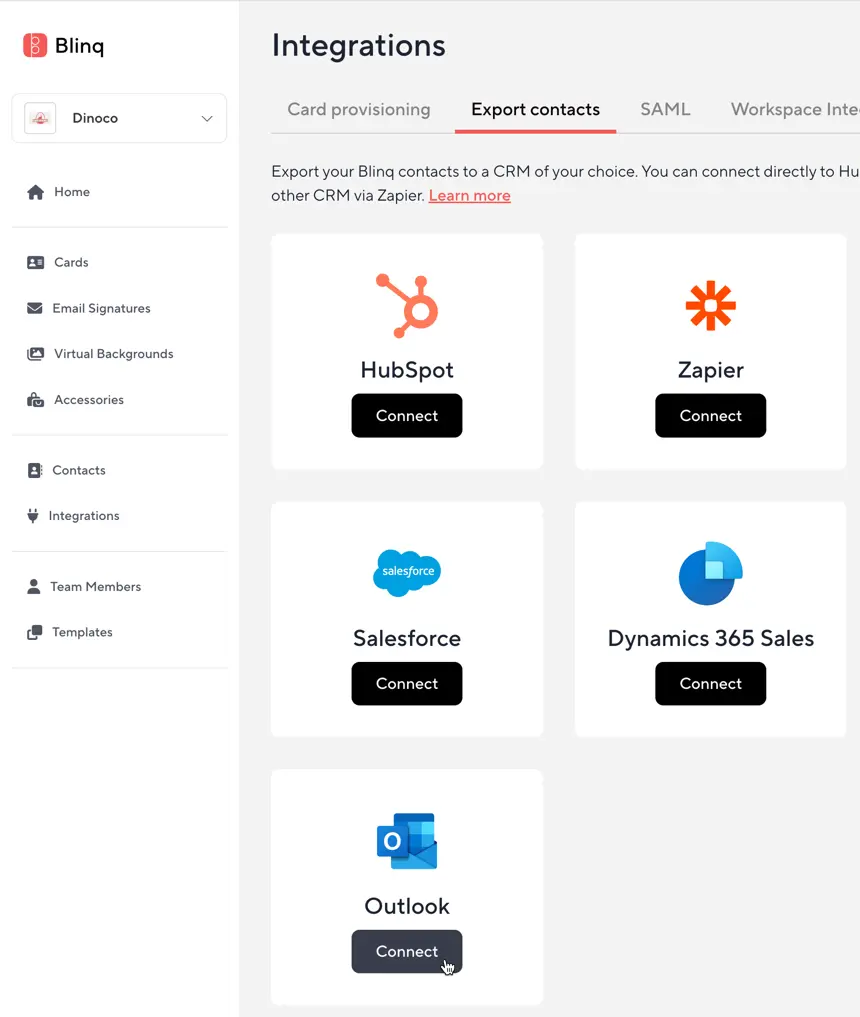
Task: Connect Dynamics 365 Sales
Action: tap(711, 684)
